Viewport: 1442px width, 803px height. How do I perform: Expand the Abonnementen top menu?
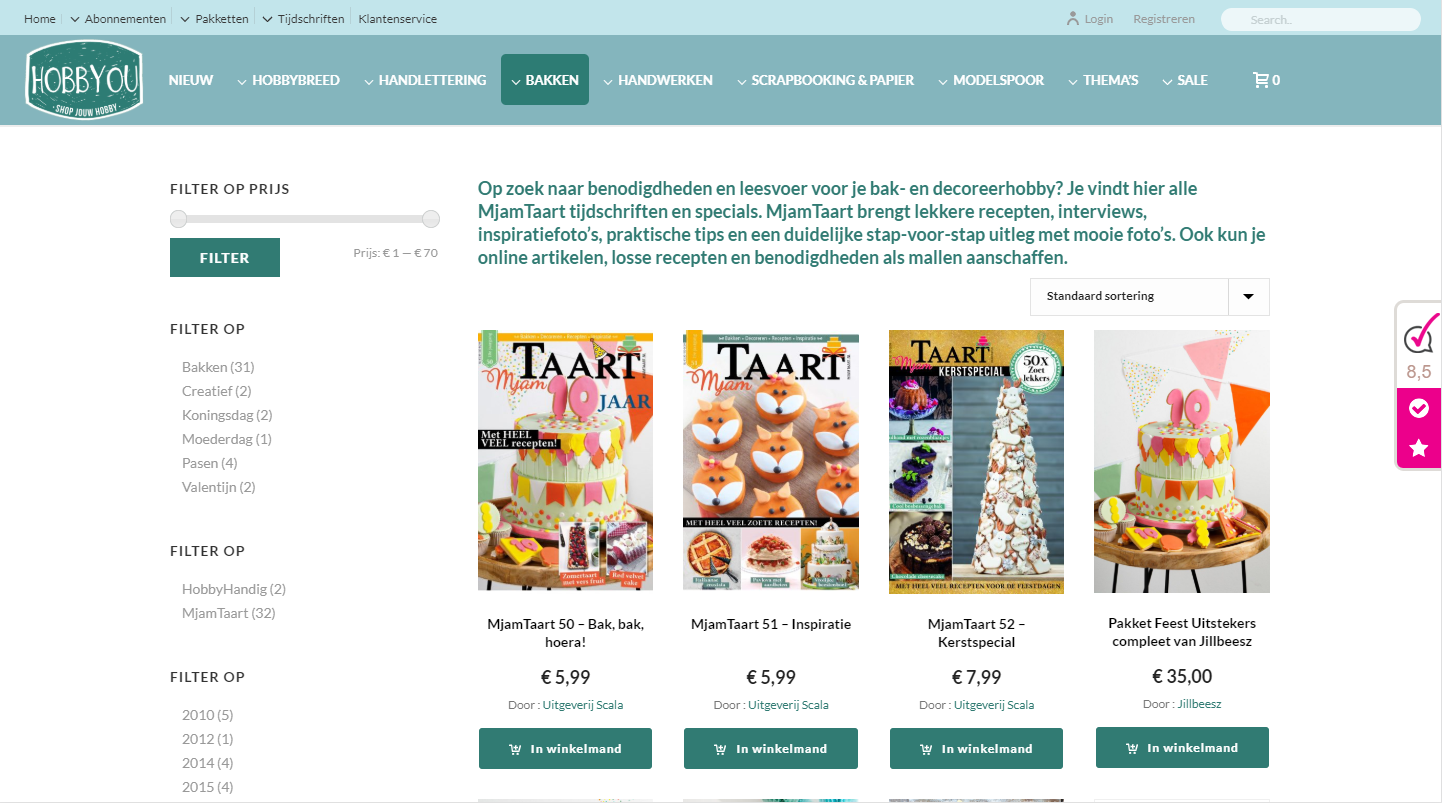(118, 18)
